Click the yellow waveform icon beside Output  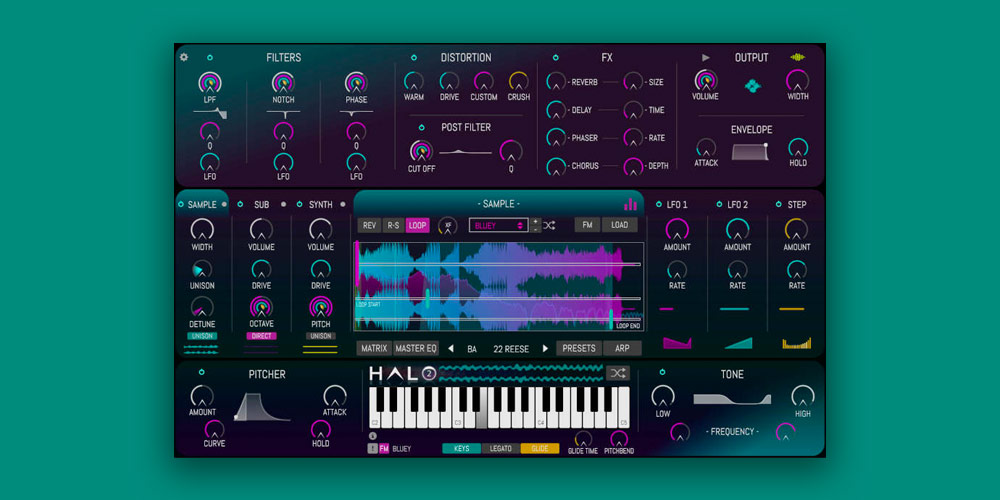798,57
